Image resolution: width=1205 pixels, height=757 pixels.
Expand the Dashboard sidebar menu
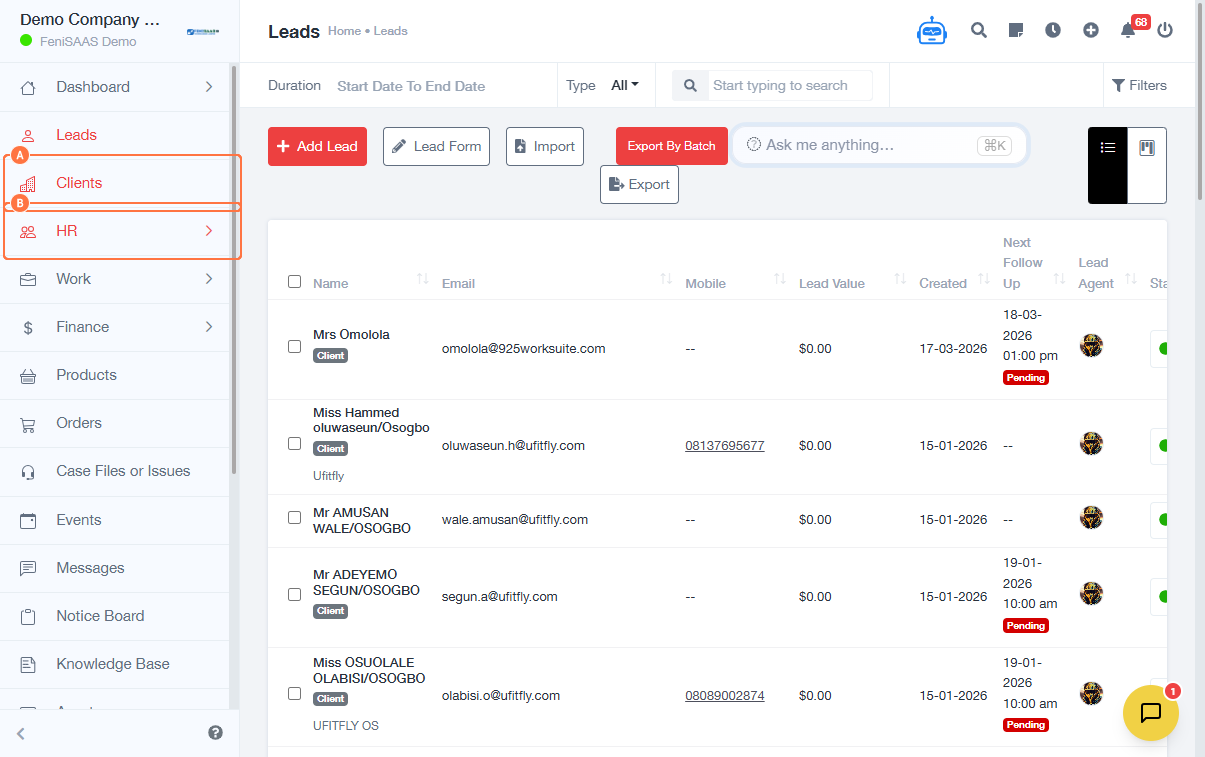click(115, 87)
